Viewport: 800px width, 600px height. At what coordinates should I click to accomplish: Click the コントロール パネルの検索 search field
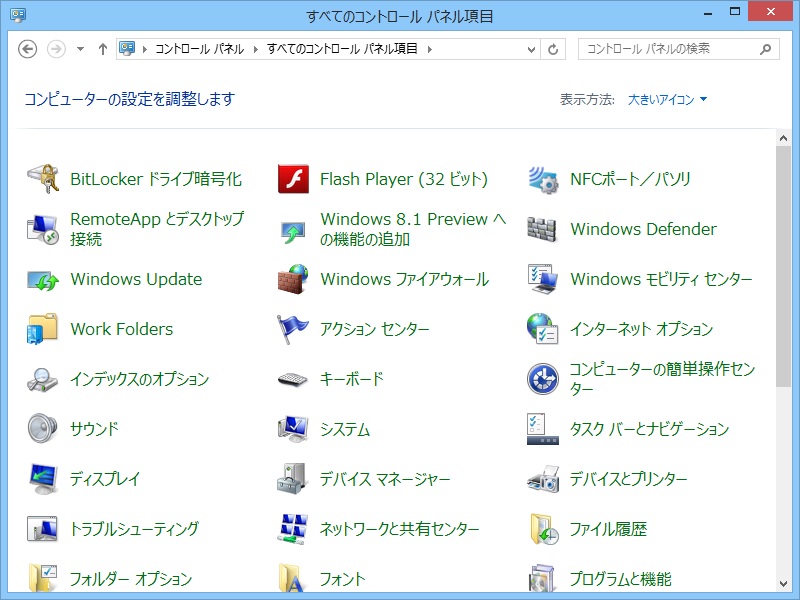[x=668, y=49]
